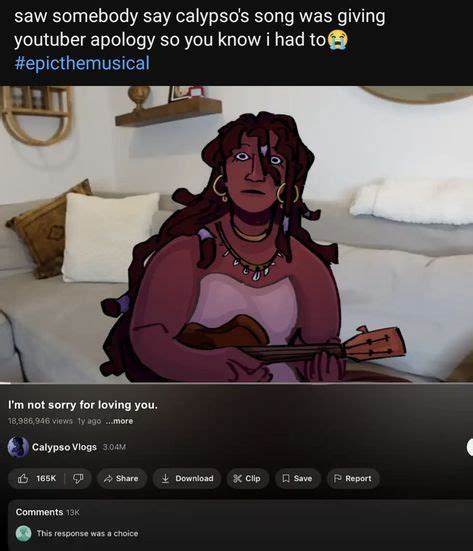
Task: Like the video with thumbs up icon
Action: [x=23, y=478]
